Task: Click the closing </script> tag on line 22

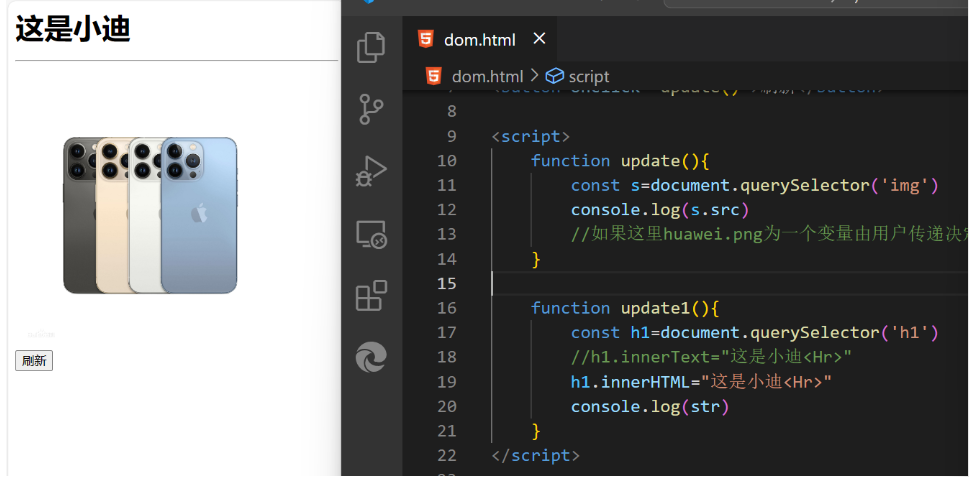Action: (x=536, y=455)
